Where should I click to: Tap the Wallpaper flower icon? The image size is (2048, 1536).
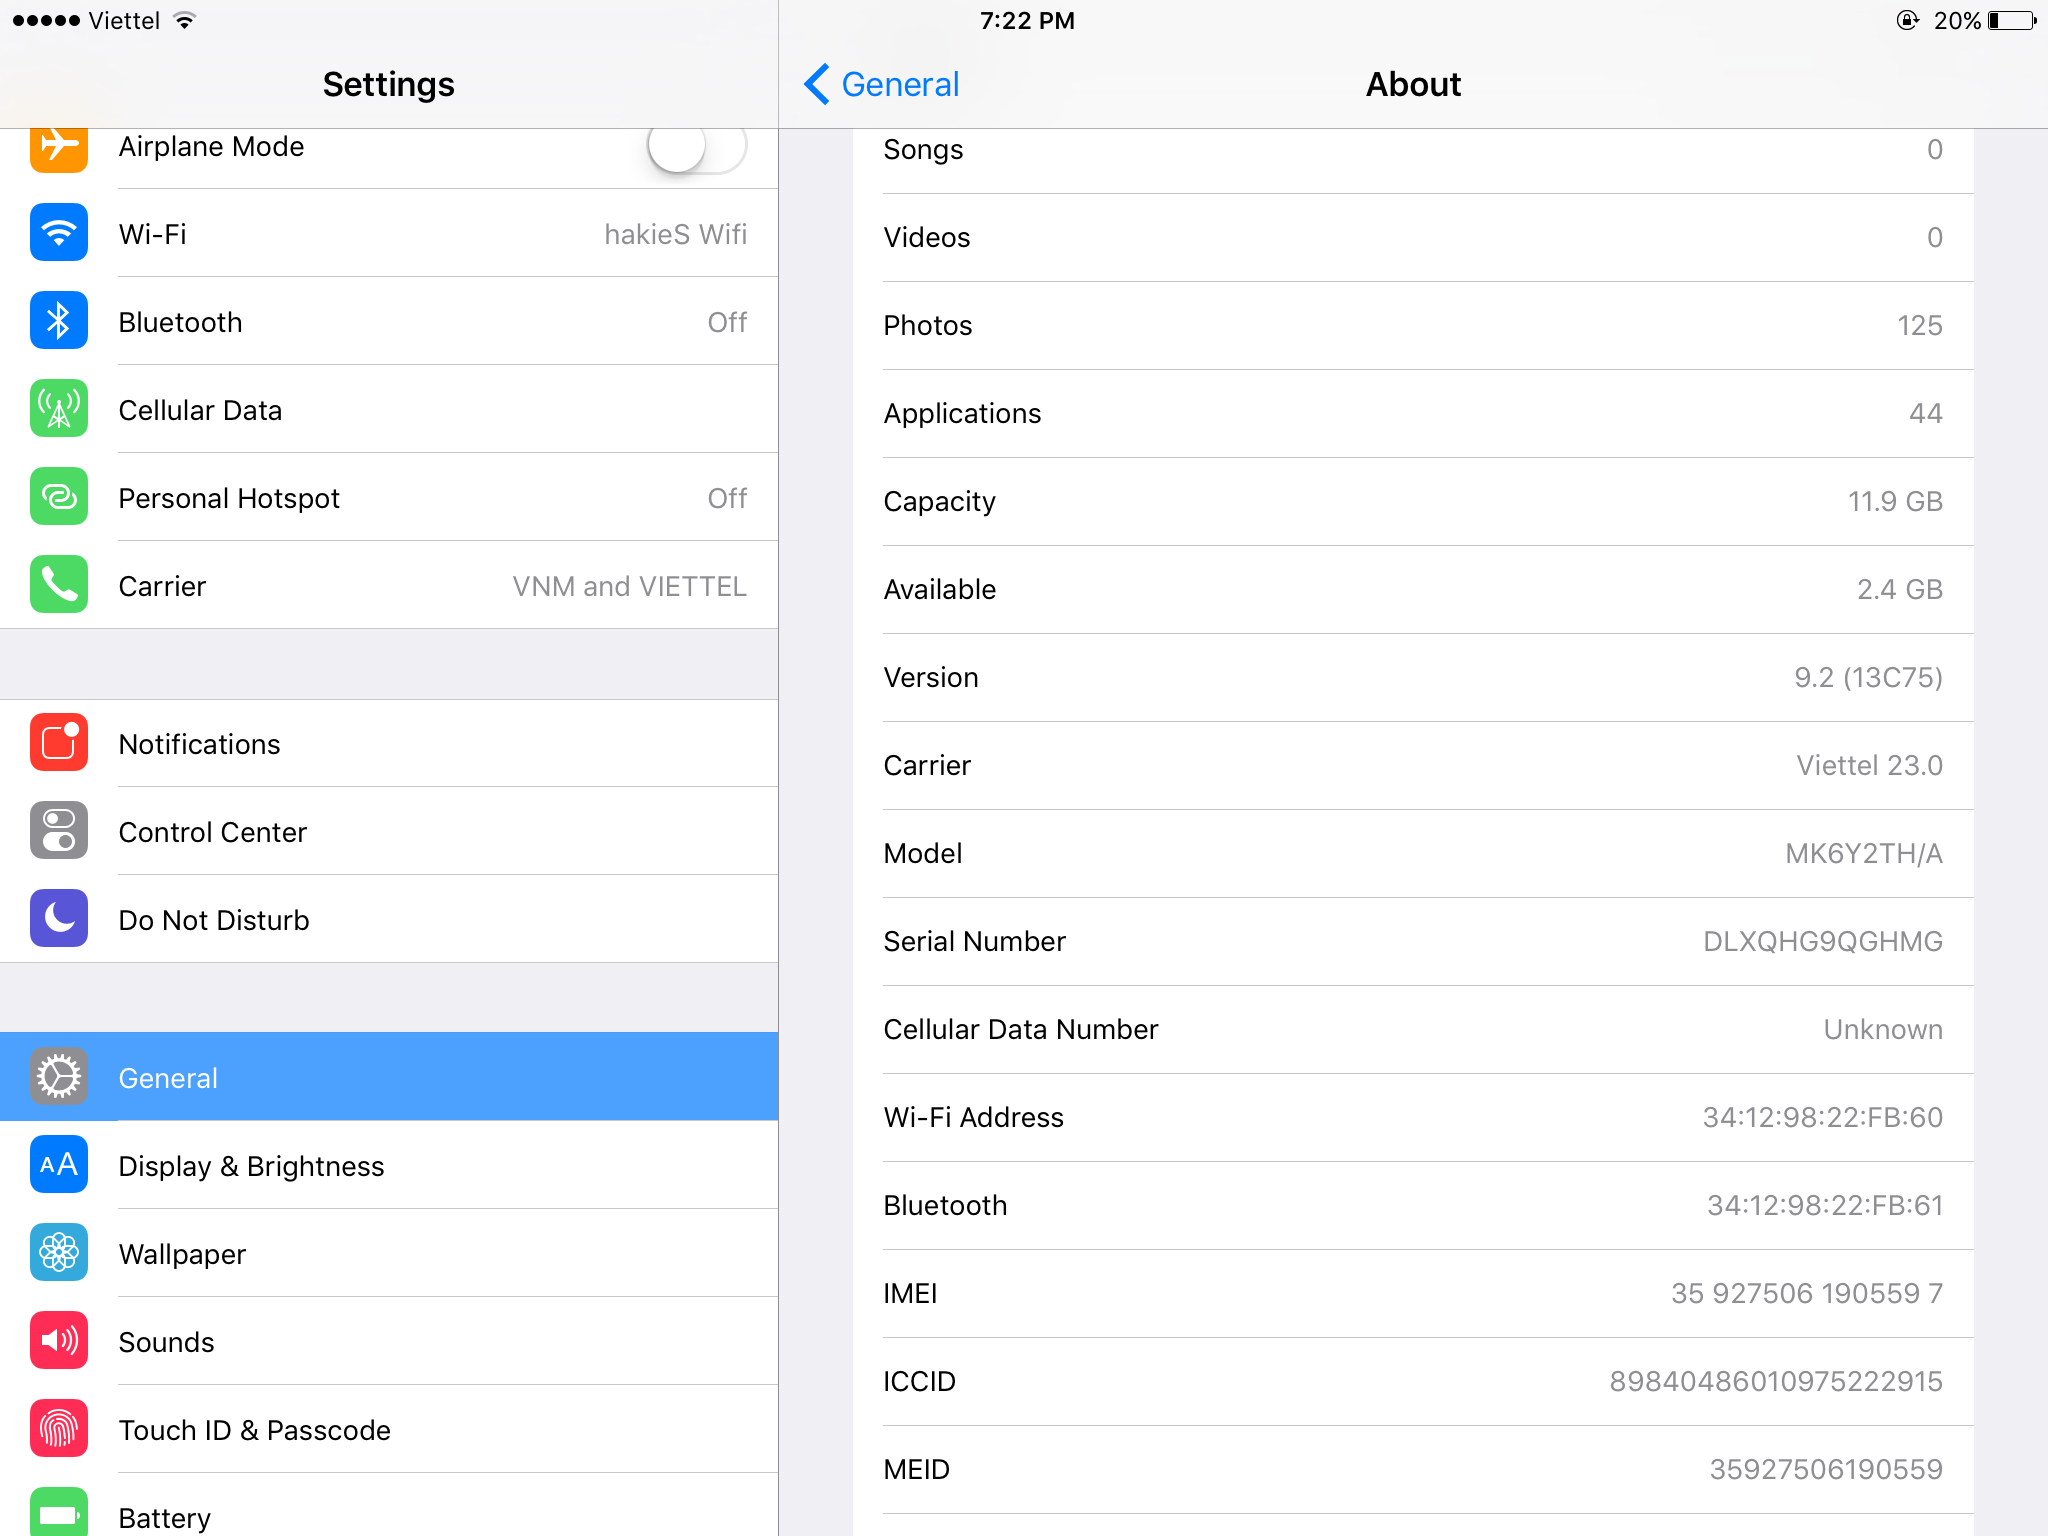59,1252
